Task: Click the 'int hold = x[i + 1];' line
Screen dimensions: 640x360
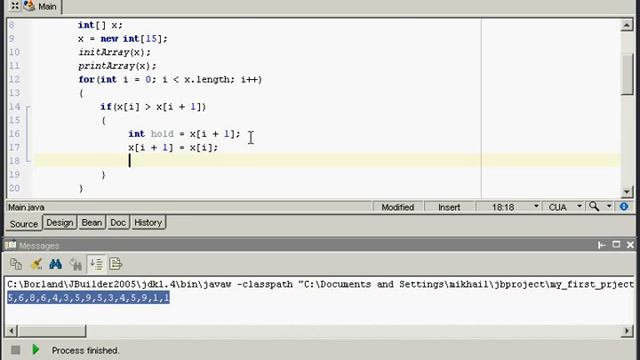Action: pyautogui.click(x=184, y=134)
